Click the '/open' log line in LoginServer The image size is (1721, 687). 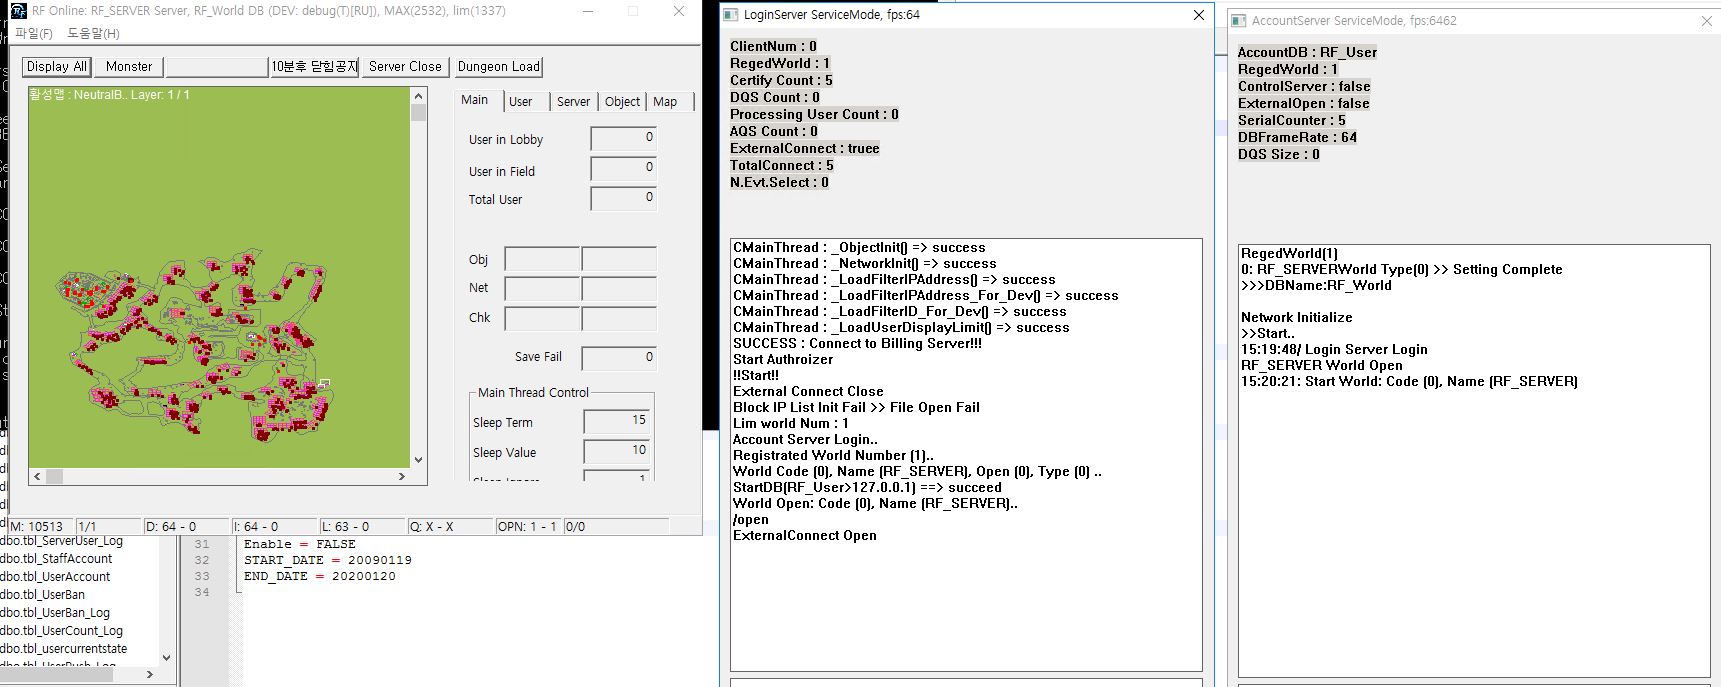tap(751, 519)
